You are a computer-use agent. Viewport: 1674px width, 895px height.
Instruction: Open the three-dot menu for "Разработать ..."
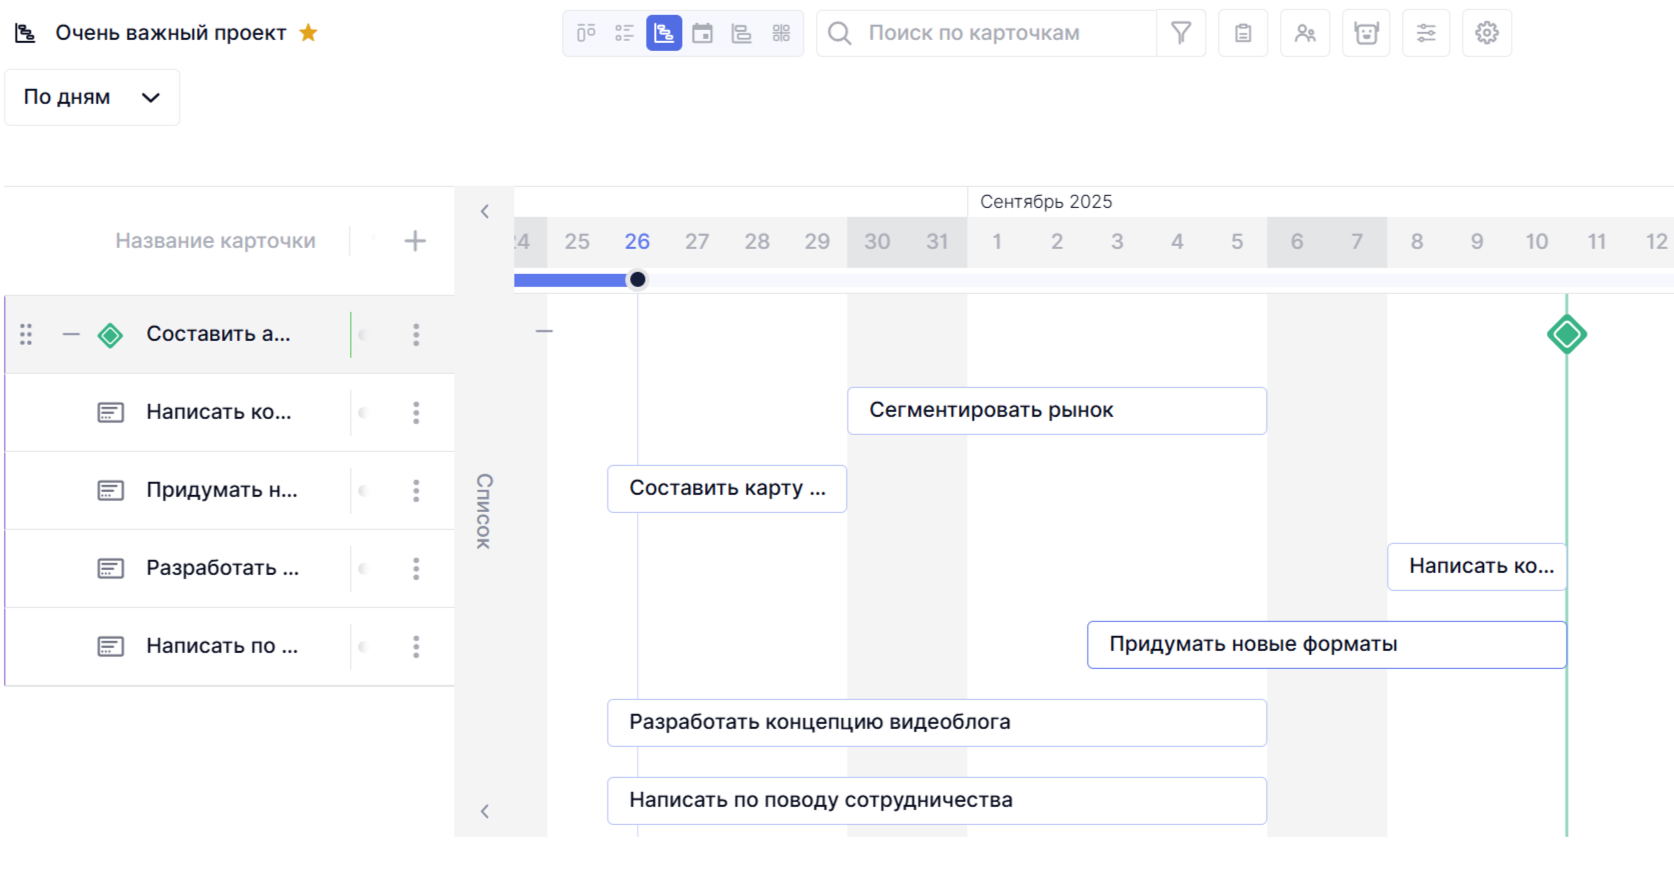pyautogui.click(x=416, y=569)
